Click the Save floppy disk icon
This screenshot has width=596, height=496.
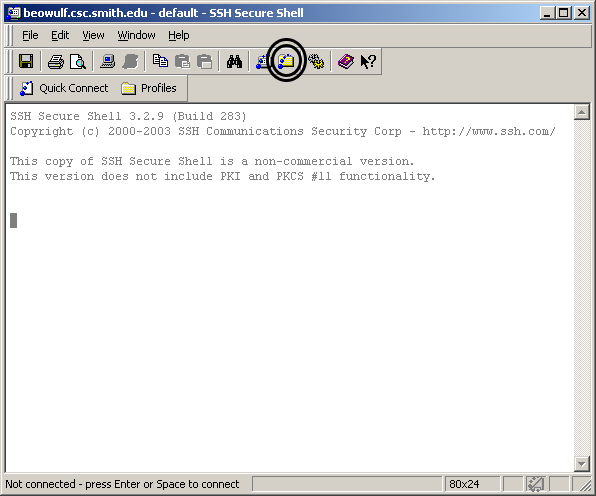[26, 61]
